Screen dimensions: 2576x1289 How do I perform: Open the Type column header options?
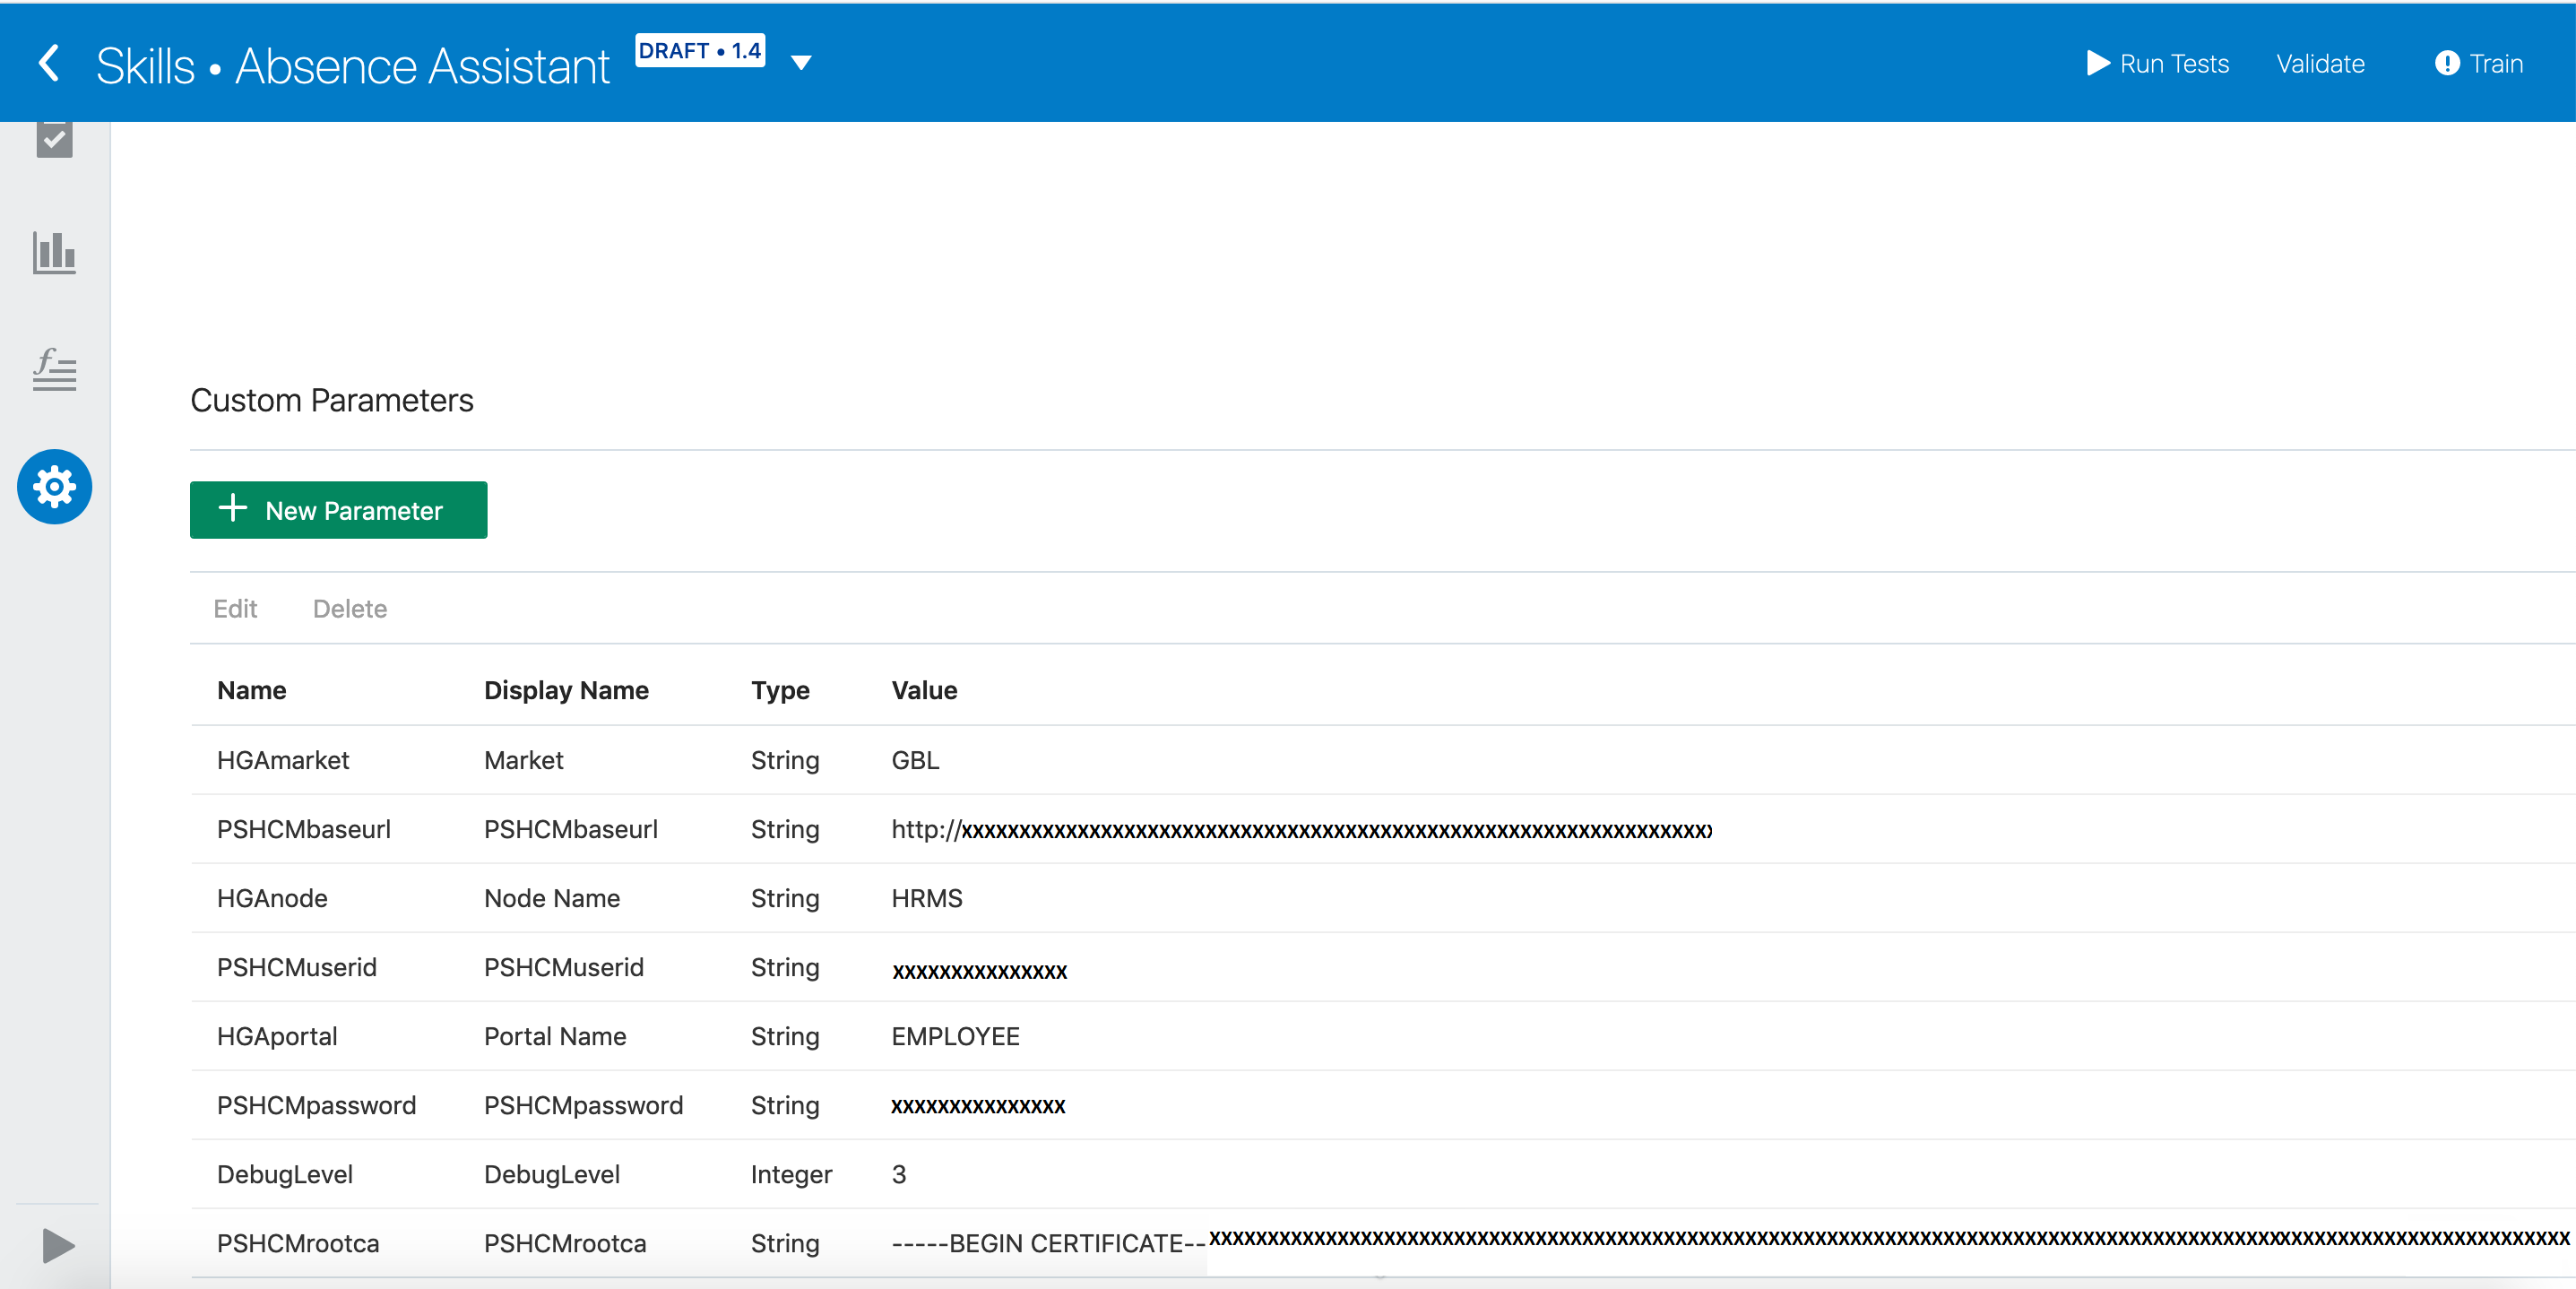pos(780,690)
